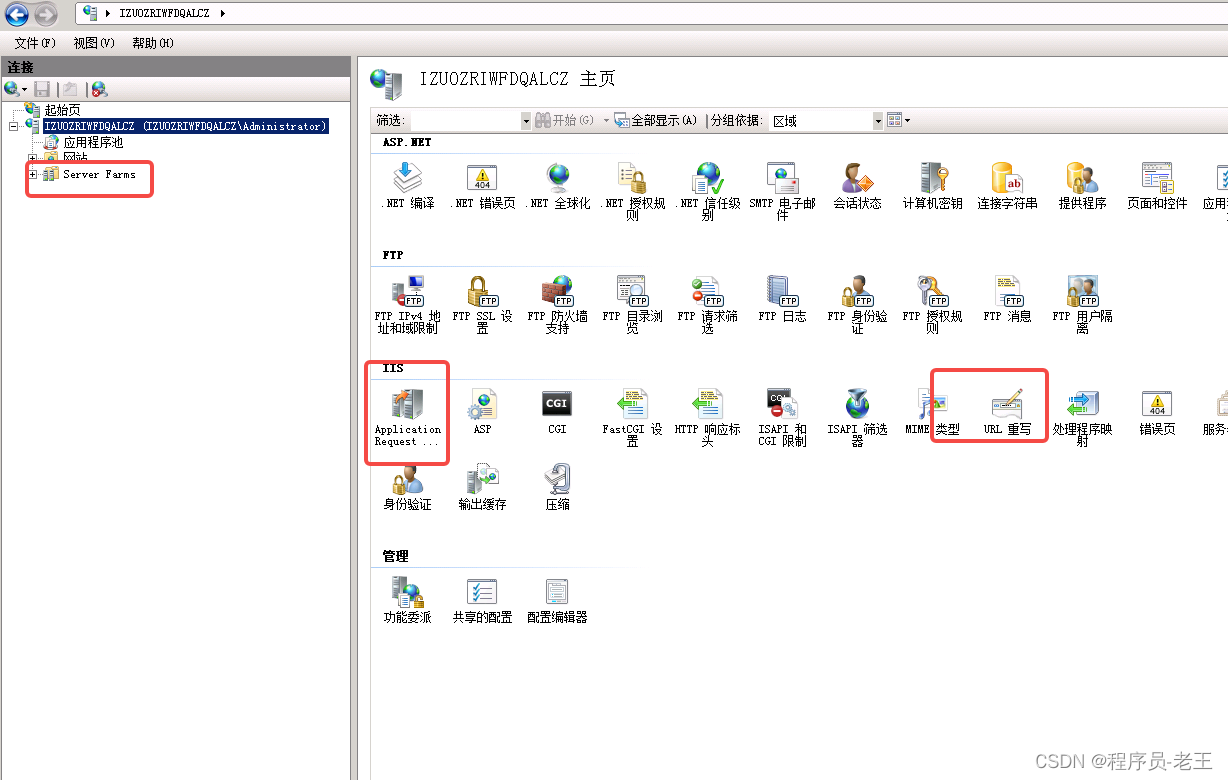1228x780 pixels.
Task: Open ISAPI 和 CGI 限制 feature
Action: (782, 417)
